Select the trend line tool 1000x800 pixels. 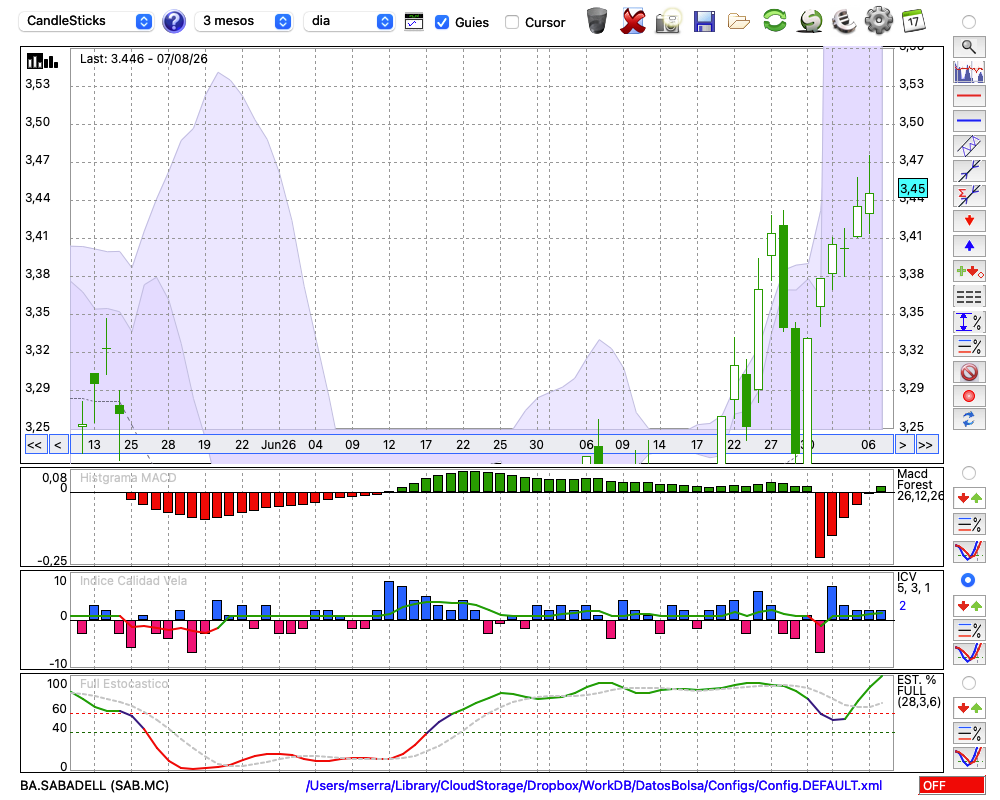pyautogui.click(x=969, y=171)
